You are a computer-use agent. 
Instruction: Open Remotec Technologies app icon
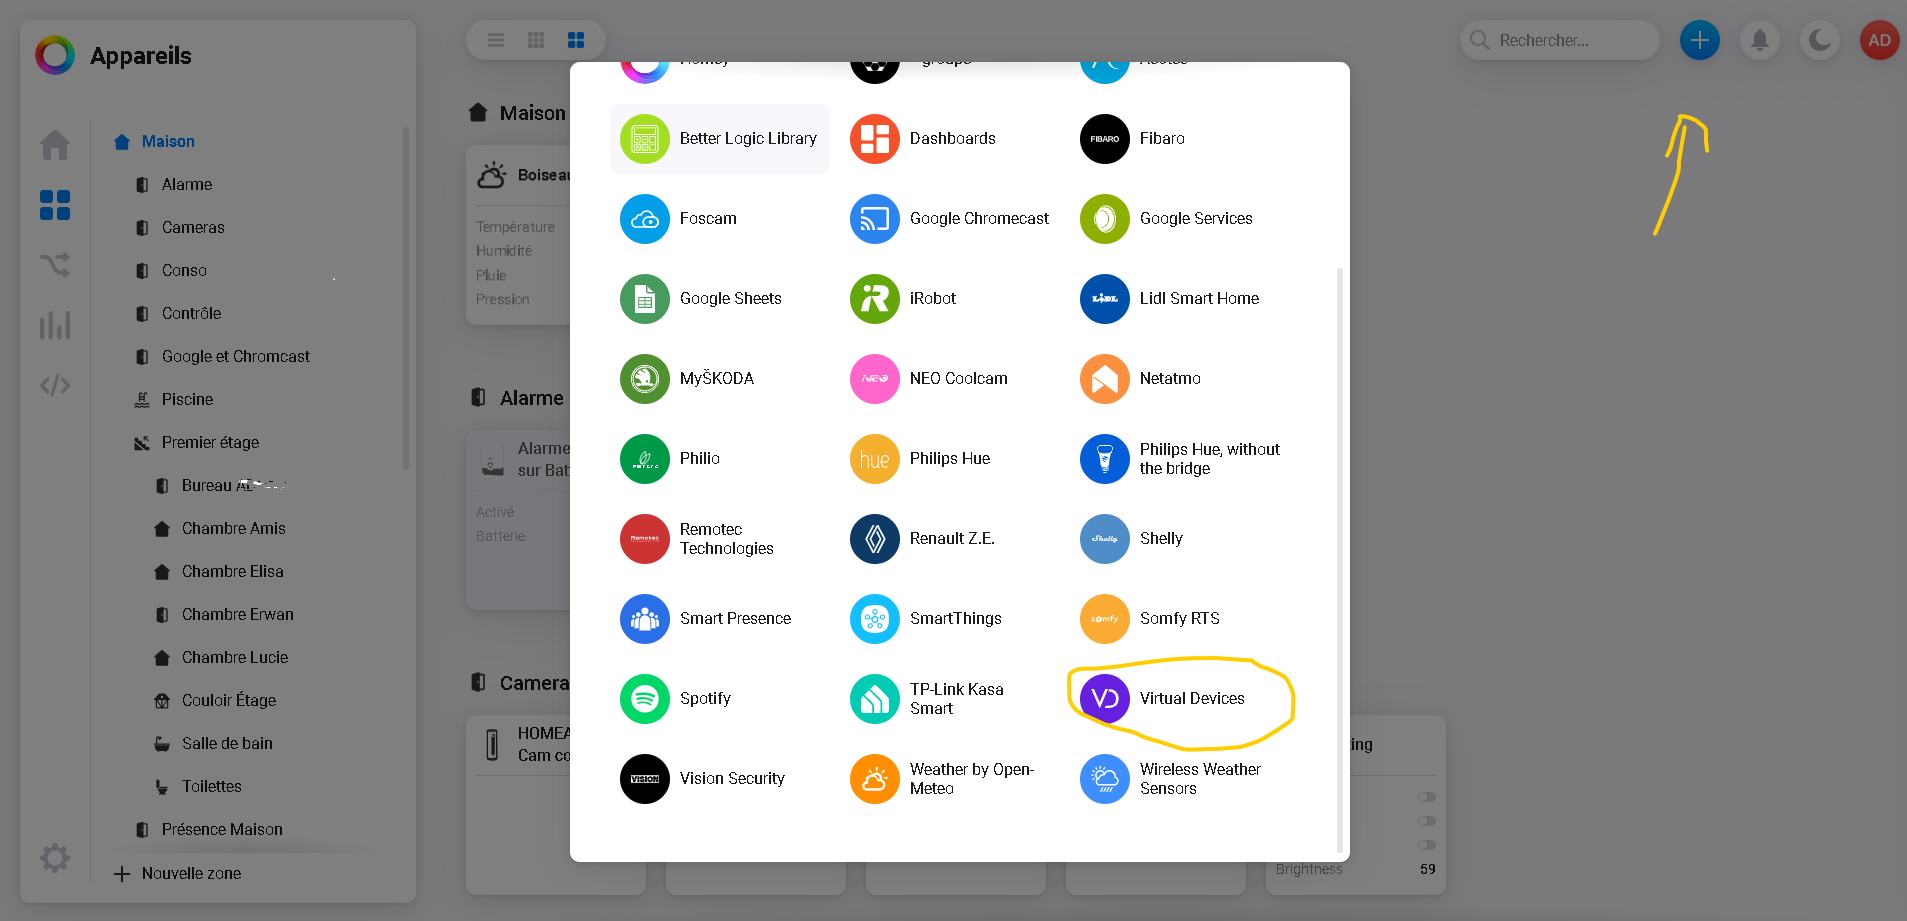(645, 539)
